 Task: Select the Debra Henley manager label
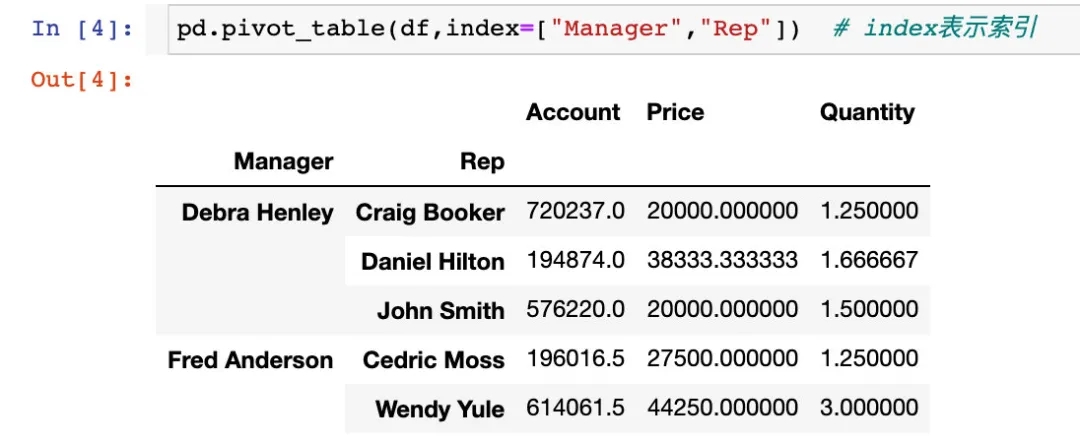pyautogui.click(x=257, y=212)
